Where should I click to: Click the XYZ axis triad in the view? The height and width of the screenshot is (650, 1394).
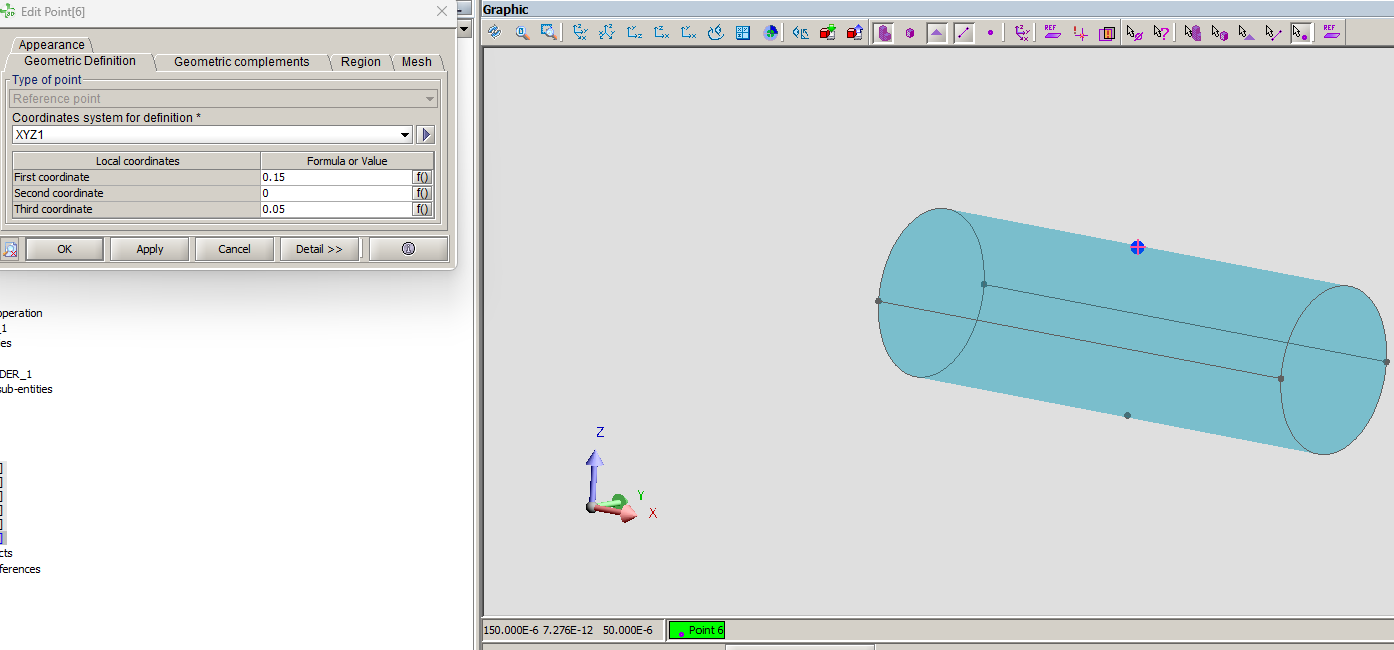click(620, 475)
